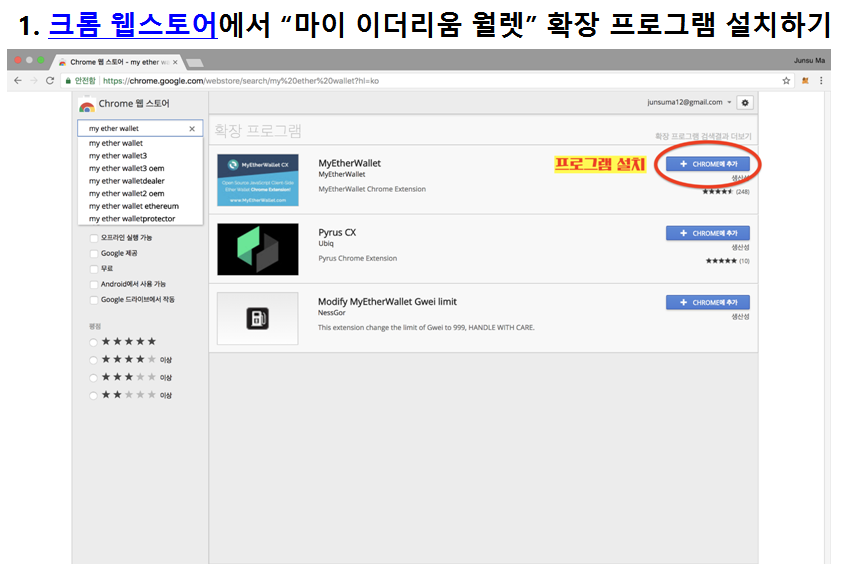Click the browser back arrow
The width and height of the screenshot is (862, 565).
tap(18, 81)
